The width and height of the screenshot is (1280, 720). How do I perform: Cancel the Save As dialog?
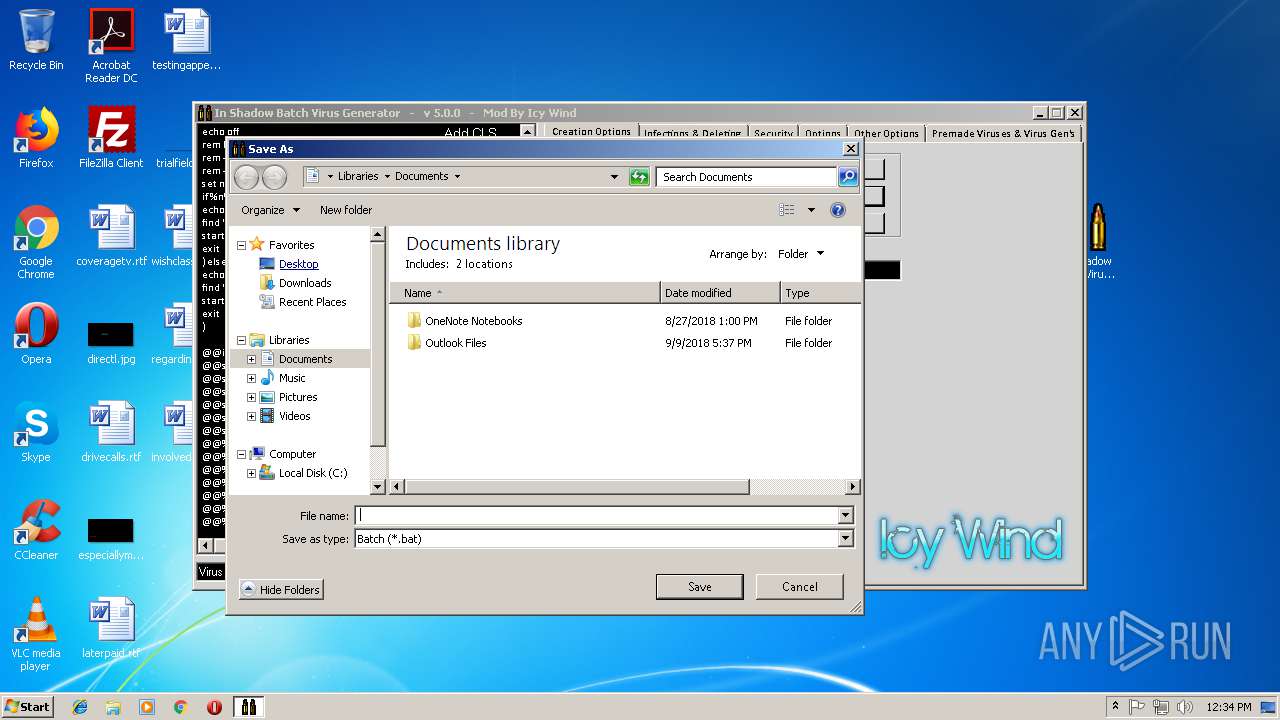click(799, 587)
